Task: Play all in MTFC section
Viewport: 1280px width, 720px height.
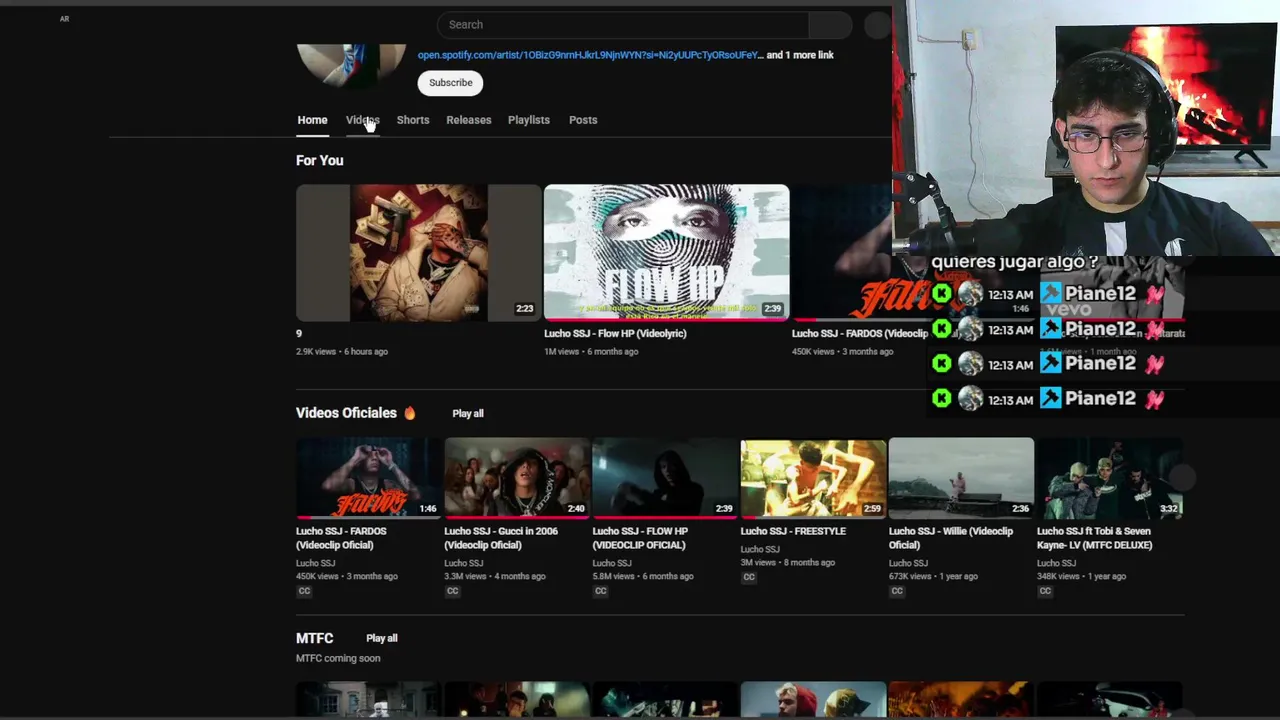Action: point(382,638)
